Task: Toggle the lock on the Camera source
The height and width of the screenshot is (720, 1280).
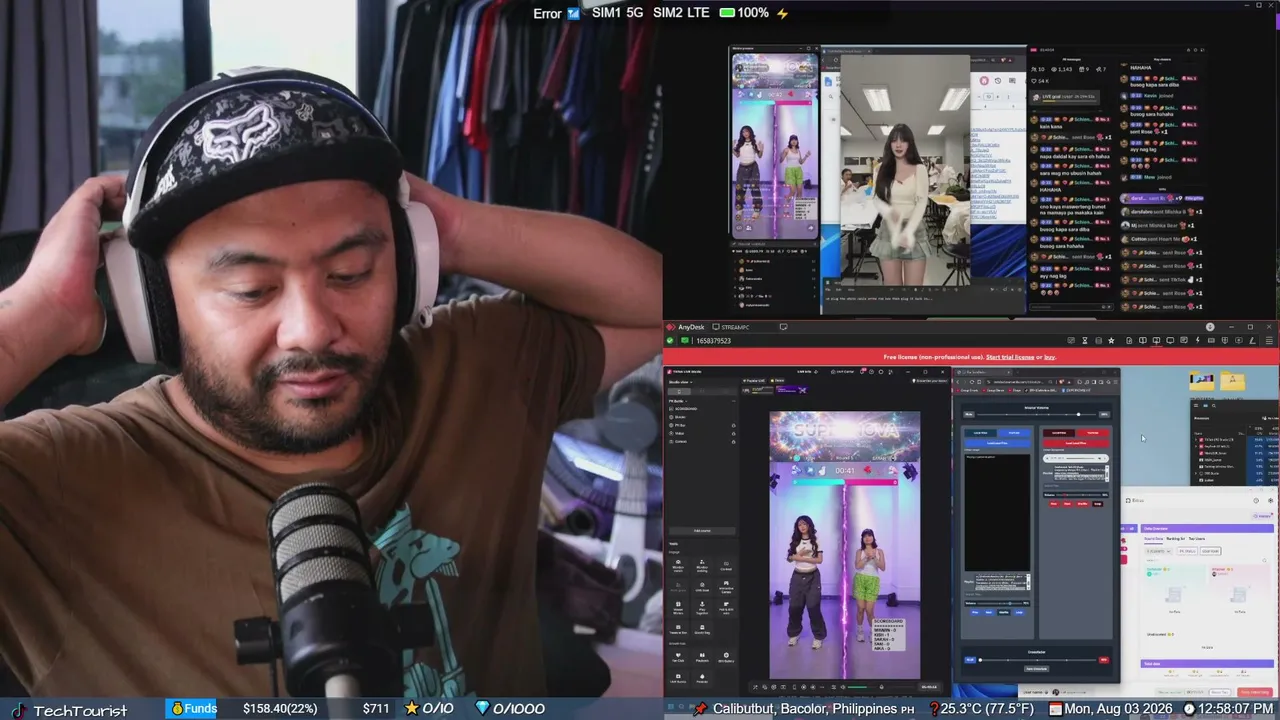Action: click(733, 441)
